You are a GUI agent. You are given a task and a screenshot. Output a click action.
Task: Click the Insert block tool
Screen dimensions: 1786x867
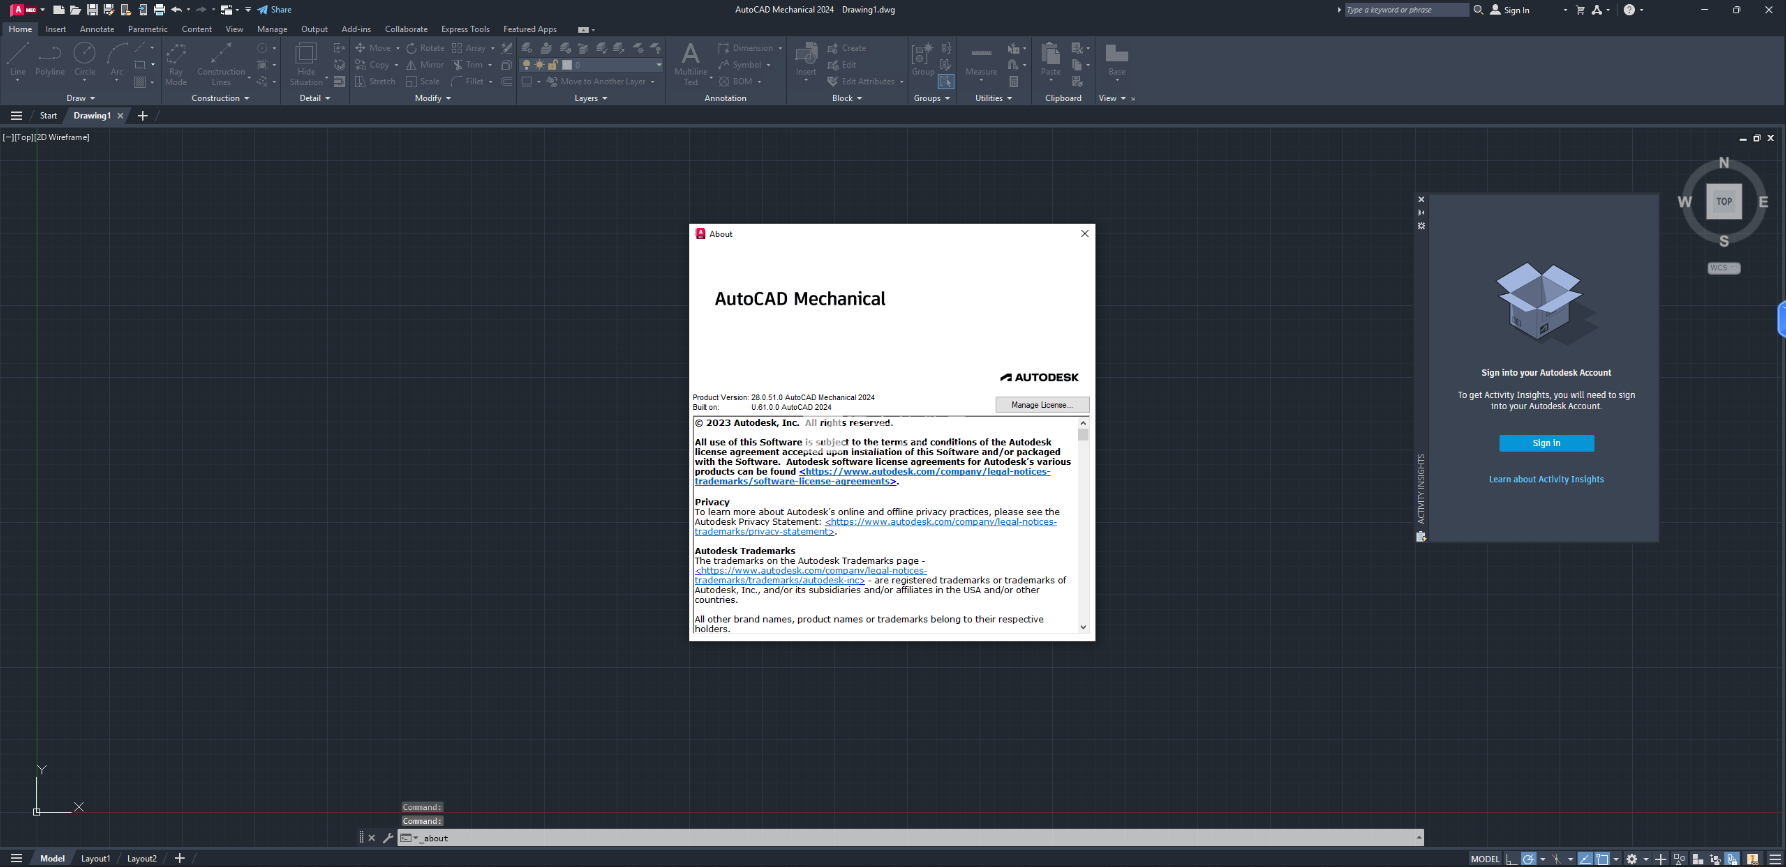tap(806, 59)
